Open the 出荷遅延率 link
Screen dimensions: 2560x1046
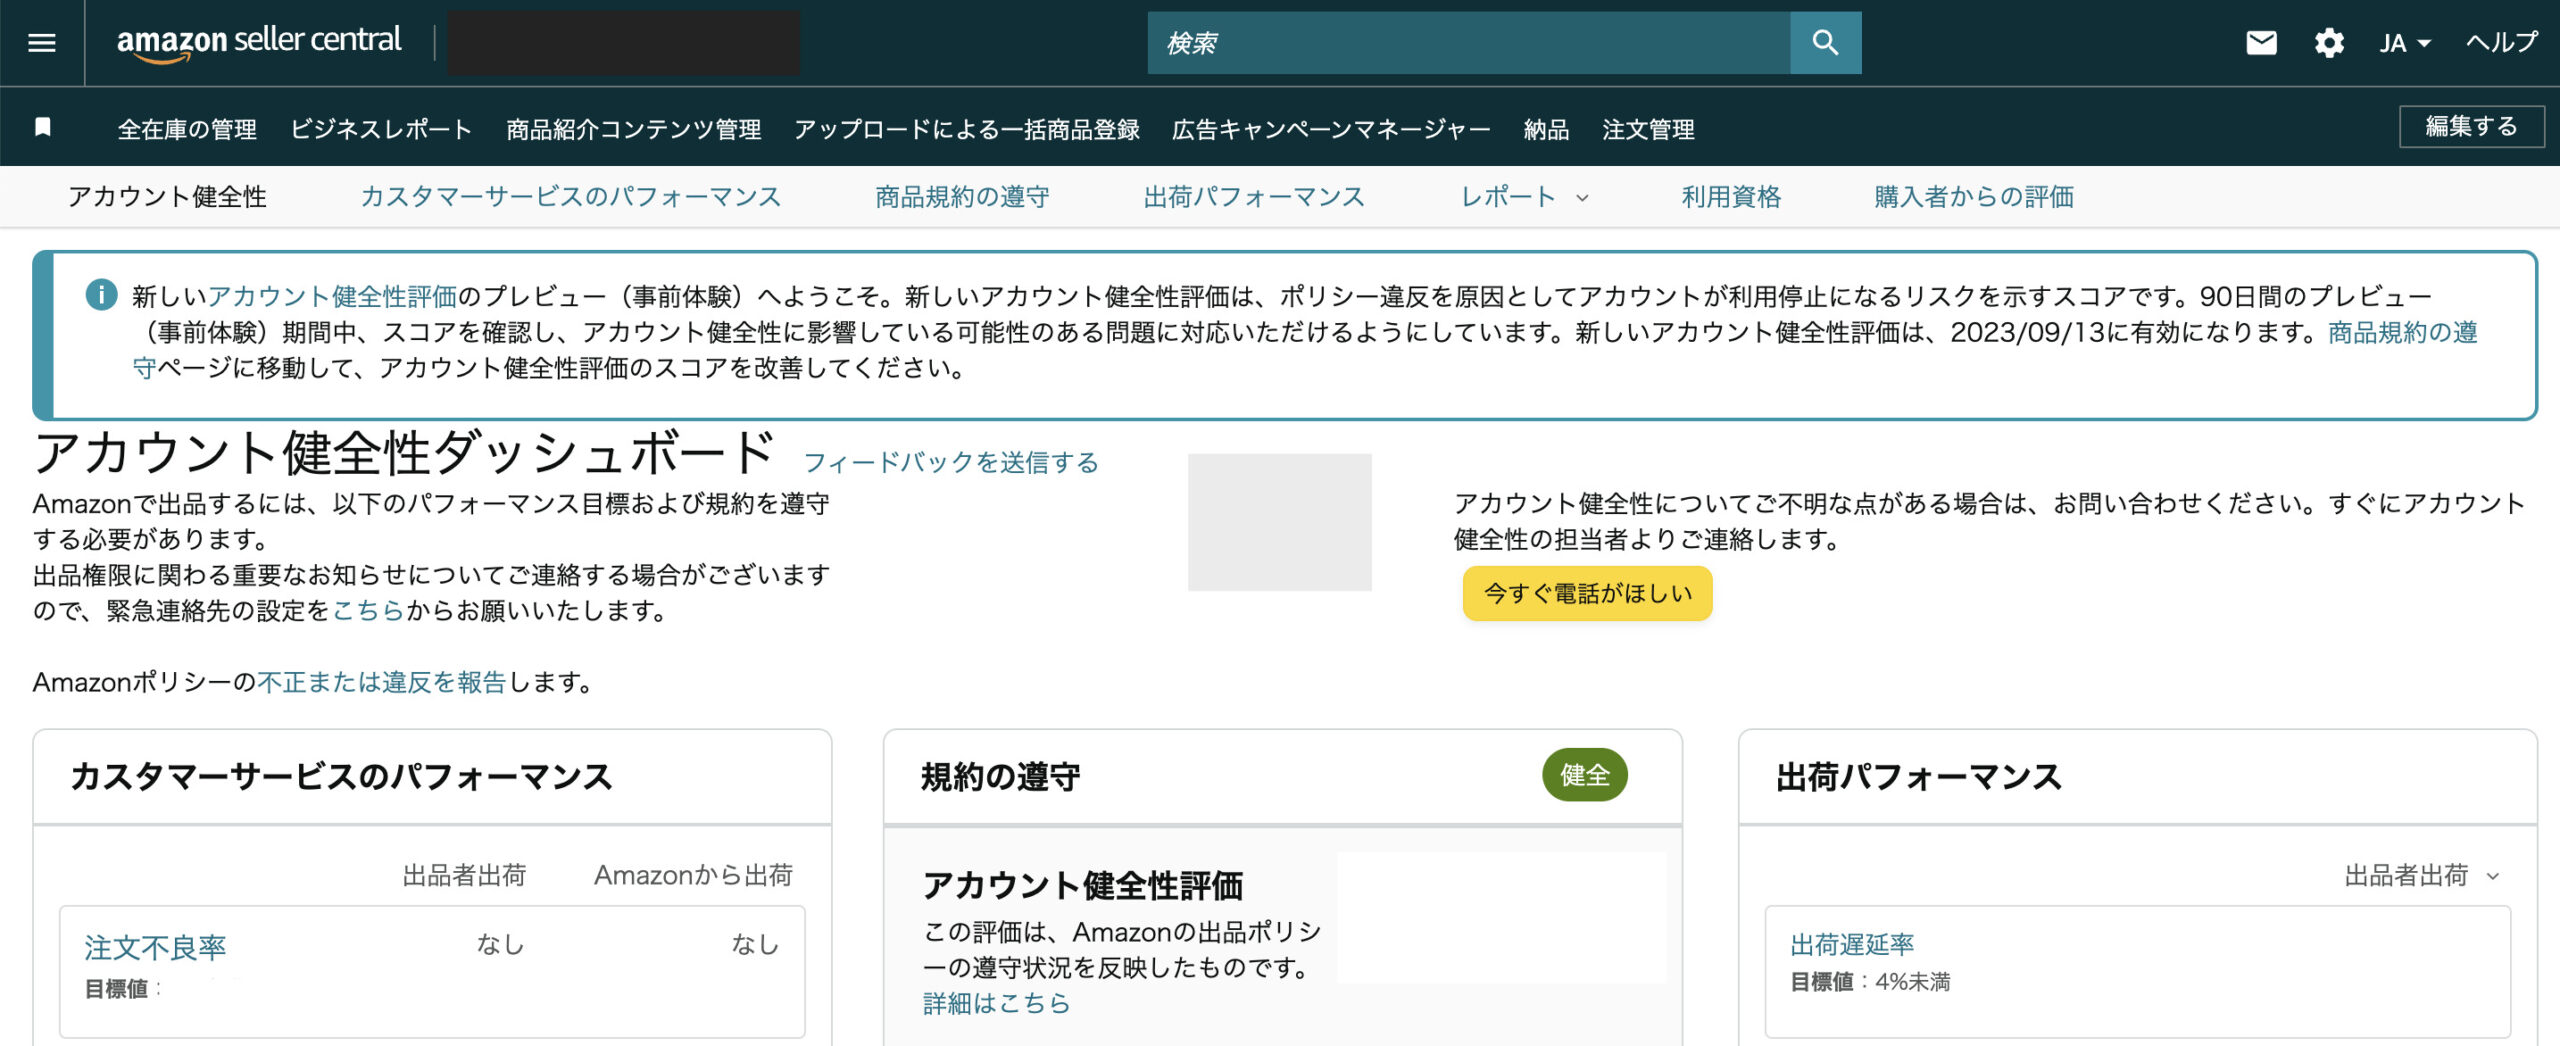pyautogui.click(x=1851, y=945)
